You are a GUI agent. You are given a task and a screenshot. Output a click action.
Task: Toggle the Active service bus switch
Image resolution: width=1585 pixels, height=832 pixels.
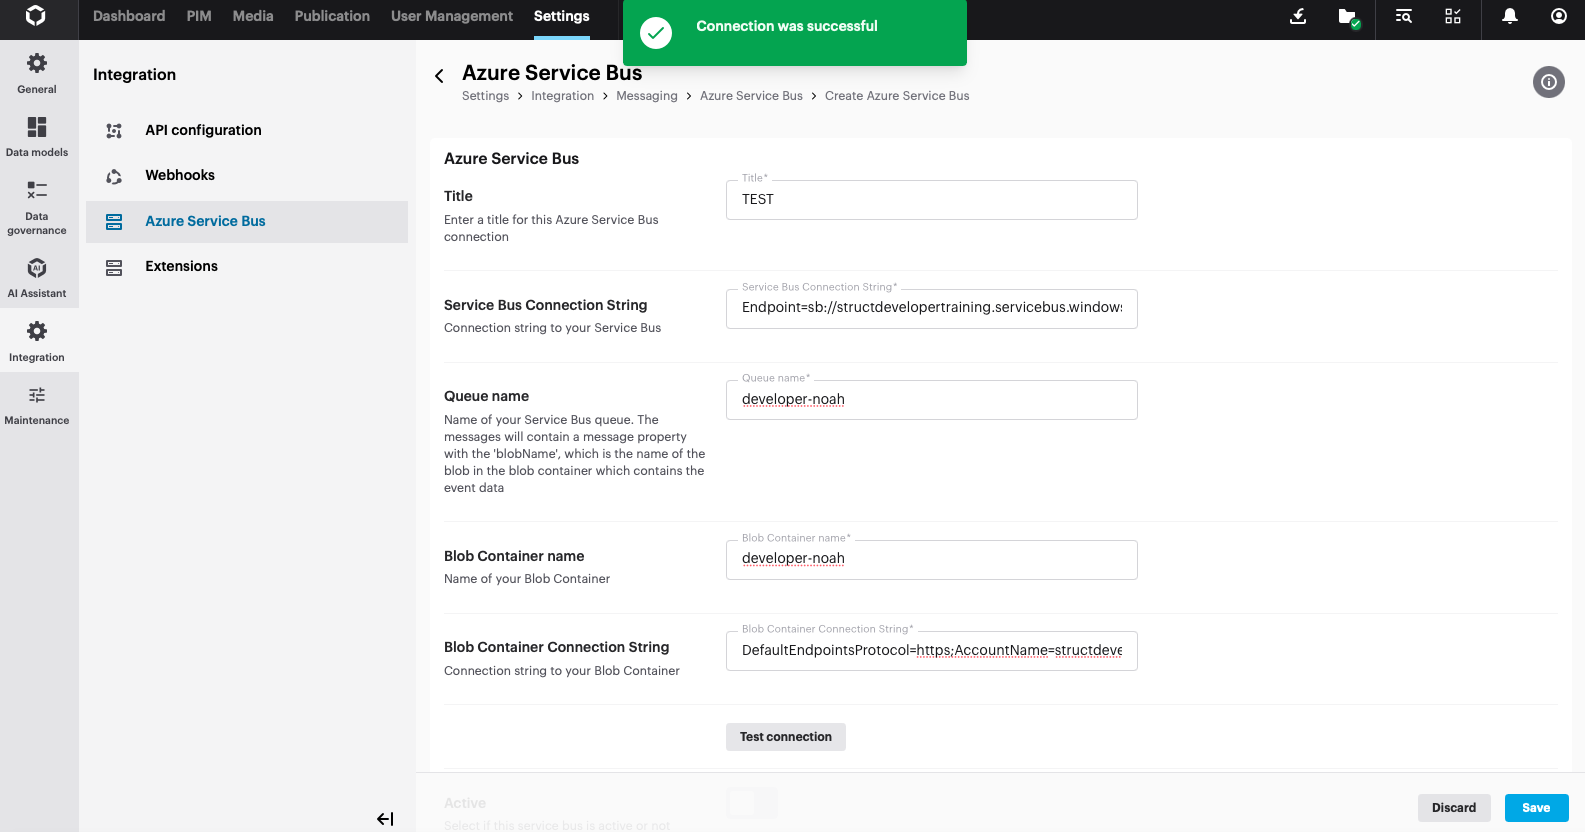(x=751, y=802)
